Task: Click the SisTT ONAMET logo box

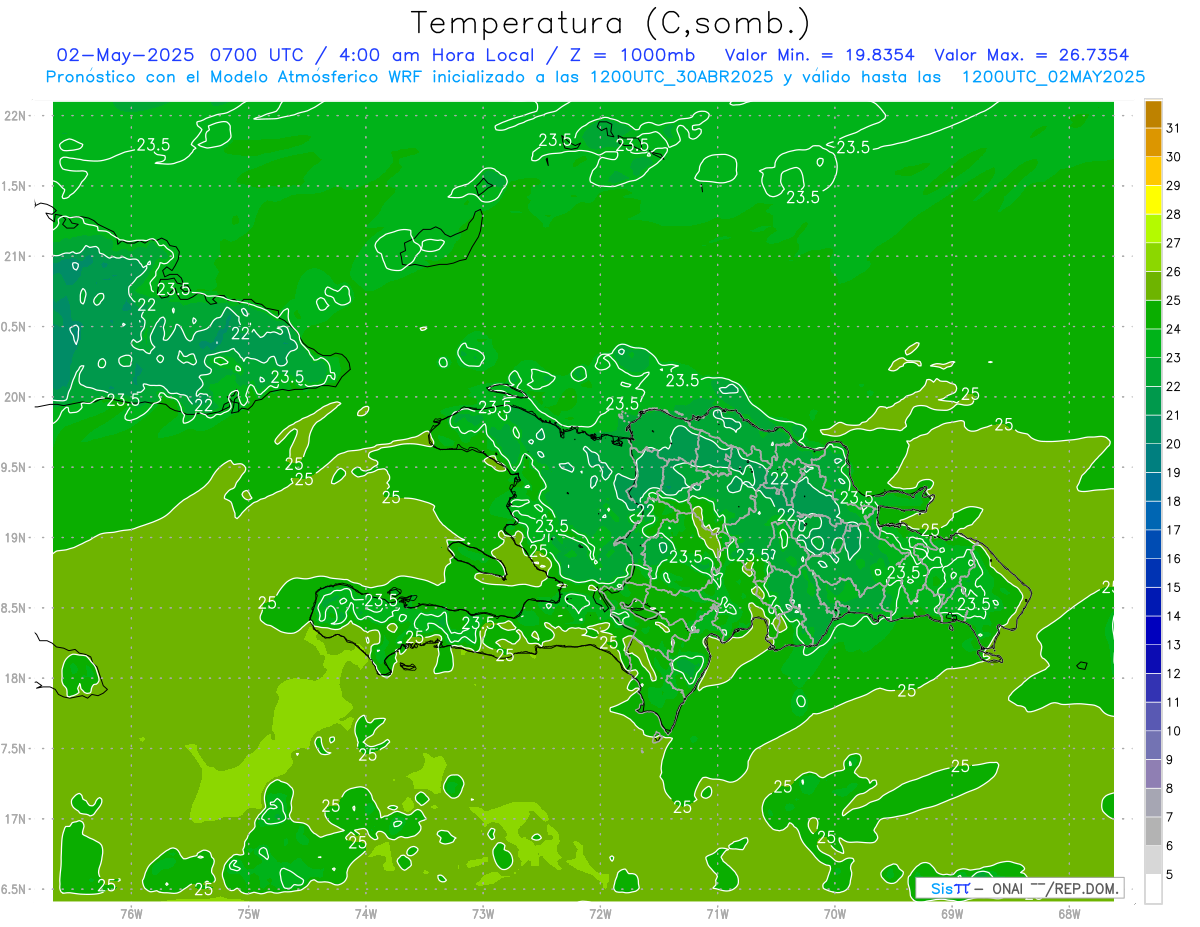Action: [x=1018, y=888]
